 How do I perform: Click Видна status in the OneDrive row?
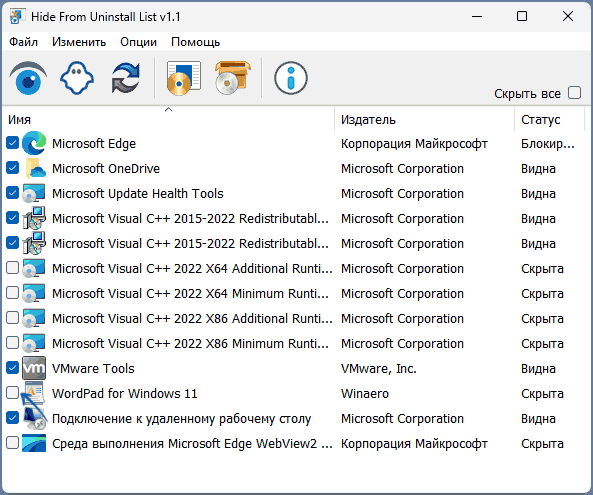538,169
